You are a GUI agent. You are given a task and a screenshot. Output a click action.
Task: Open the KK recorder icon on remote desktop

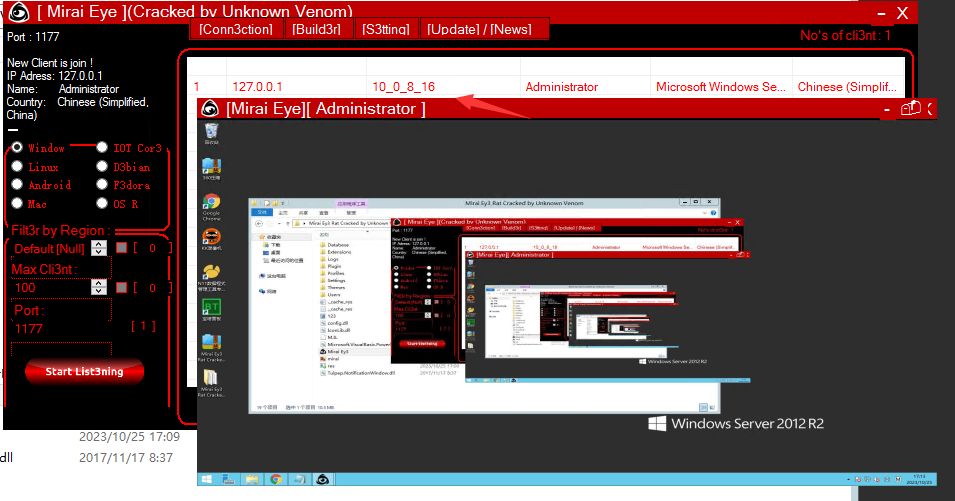[211, 239]
